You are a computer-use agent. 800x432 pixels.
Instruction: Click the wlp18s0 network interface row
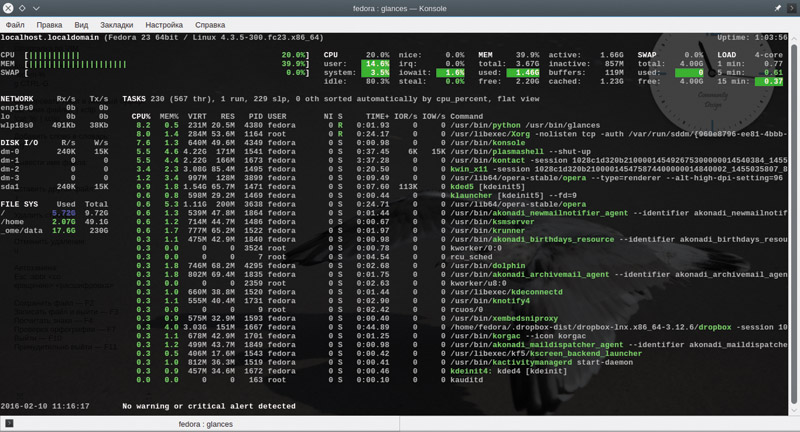[x=54, y=125]
